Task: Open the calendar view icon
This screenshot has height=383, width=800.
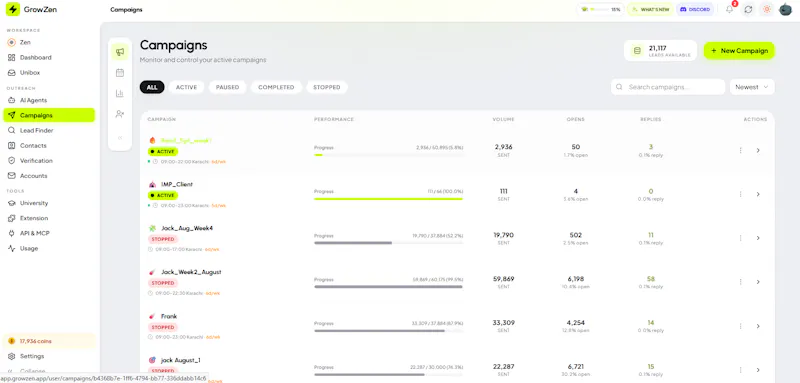Action: pos(120,73)
